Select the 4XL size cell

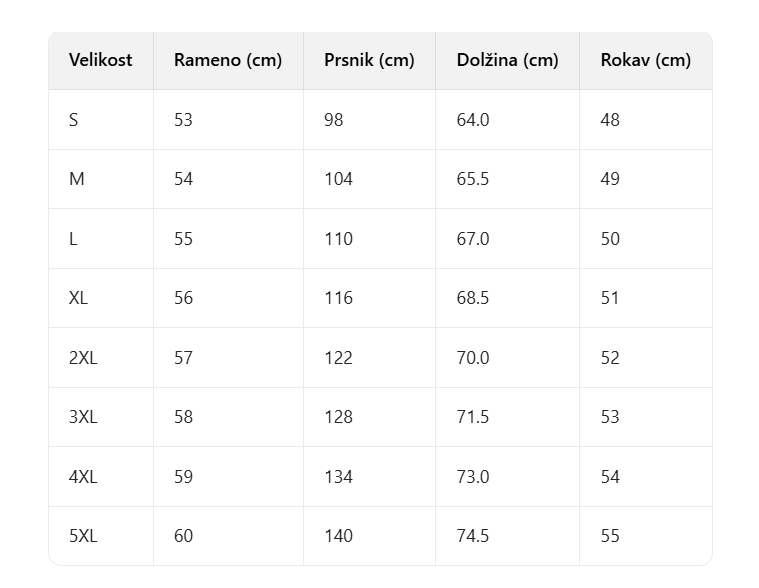[x=83, y=477]
